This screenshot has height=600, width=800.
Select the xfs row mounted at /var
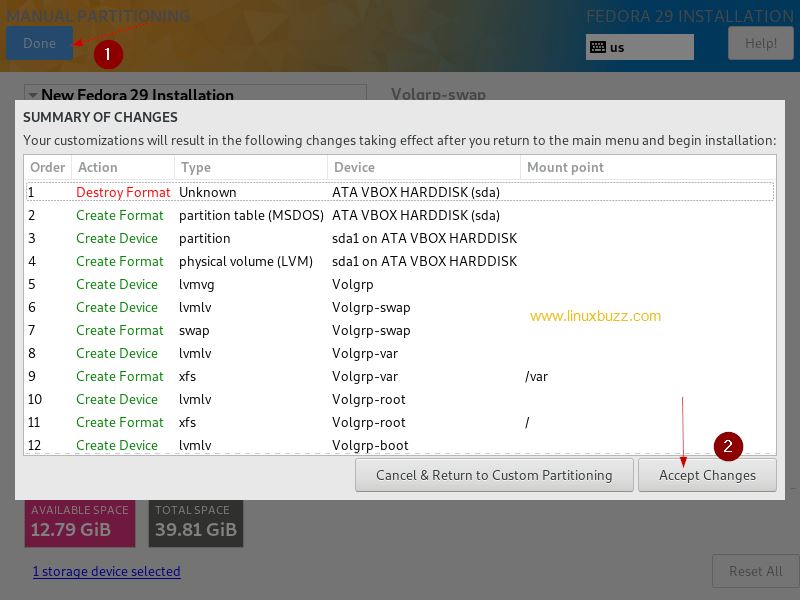pyautogui.click(x=400, y=376)
